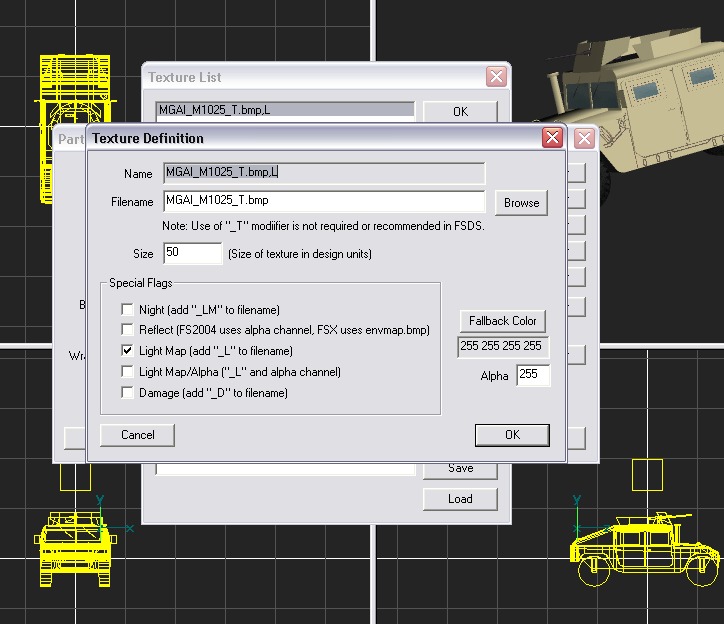Click the Browse button for filename
Image resolution: width=724 pixels, height=624 pixels.
tap(521, 202)
